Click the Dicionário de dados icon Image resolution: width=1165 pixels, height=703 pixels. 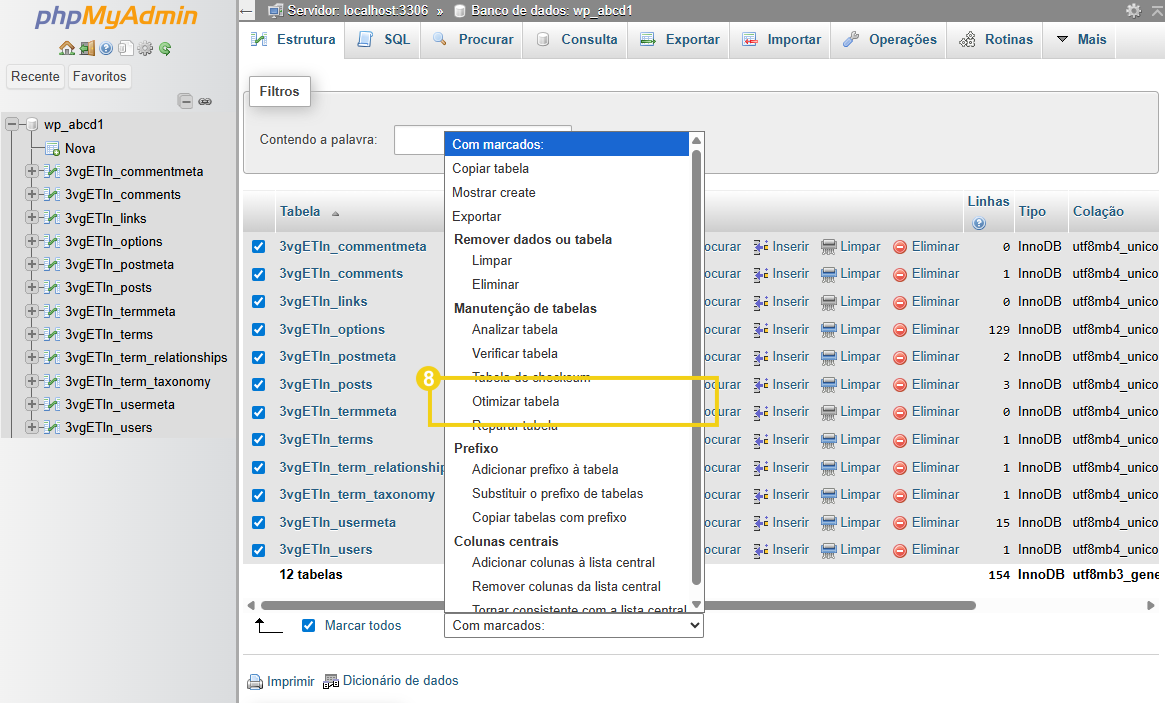331,681
